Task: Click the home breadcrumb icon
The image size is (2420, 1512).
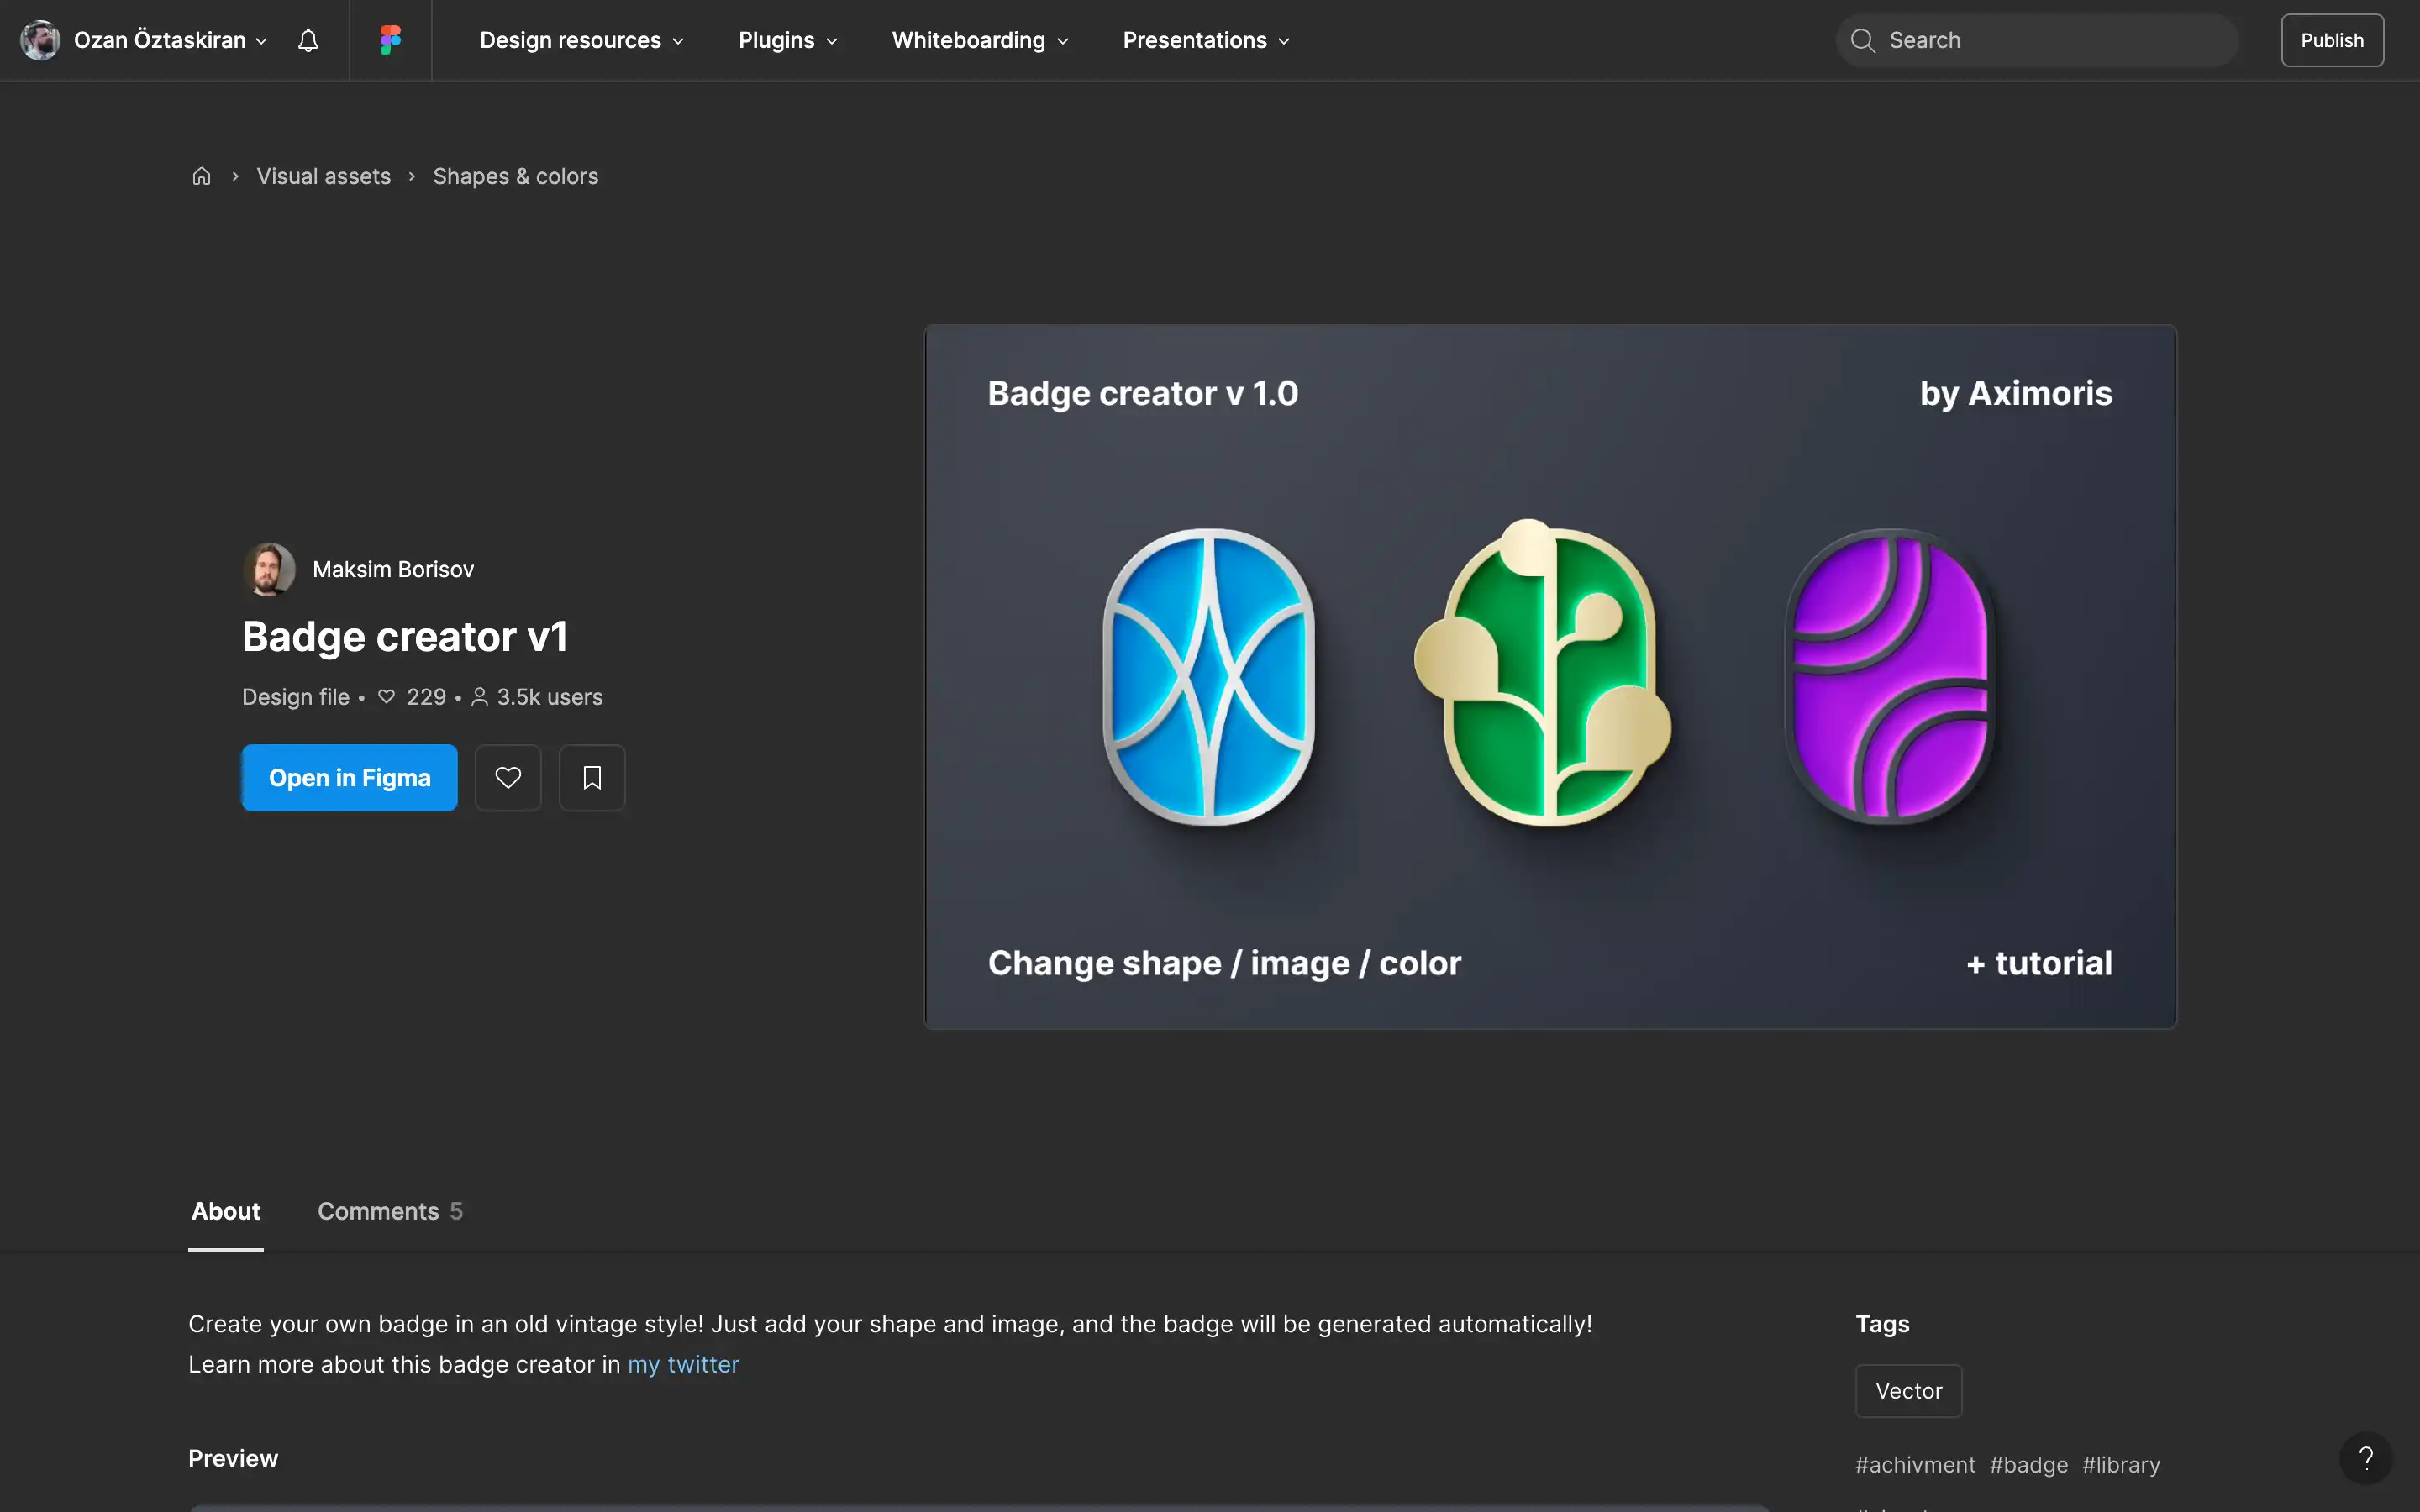Action: [x=201, y=176]
